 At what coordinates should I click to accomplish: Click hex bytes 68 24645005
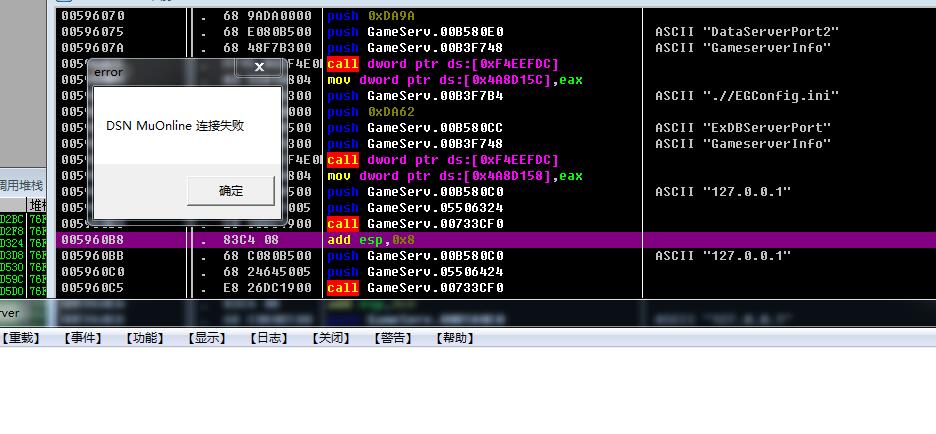pyautogui.click(x=267, y=272)
